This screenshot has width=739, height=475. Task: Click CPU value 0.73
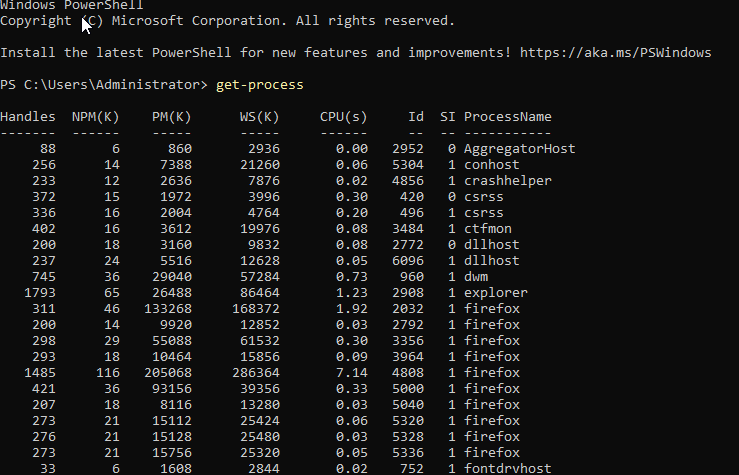pos(352,277)
